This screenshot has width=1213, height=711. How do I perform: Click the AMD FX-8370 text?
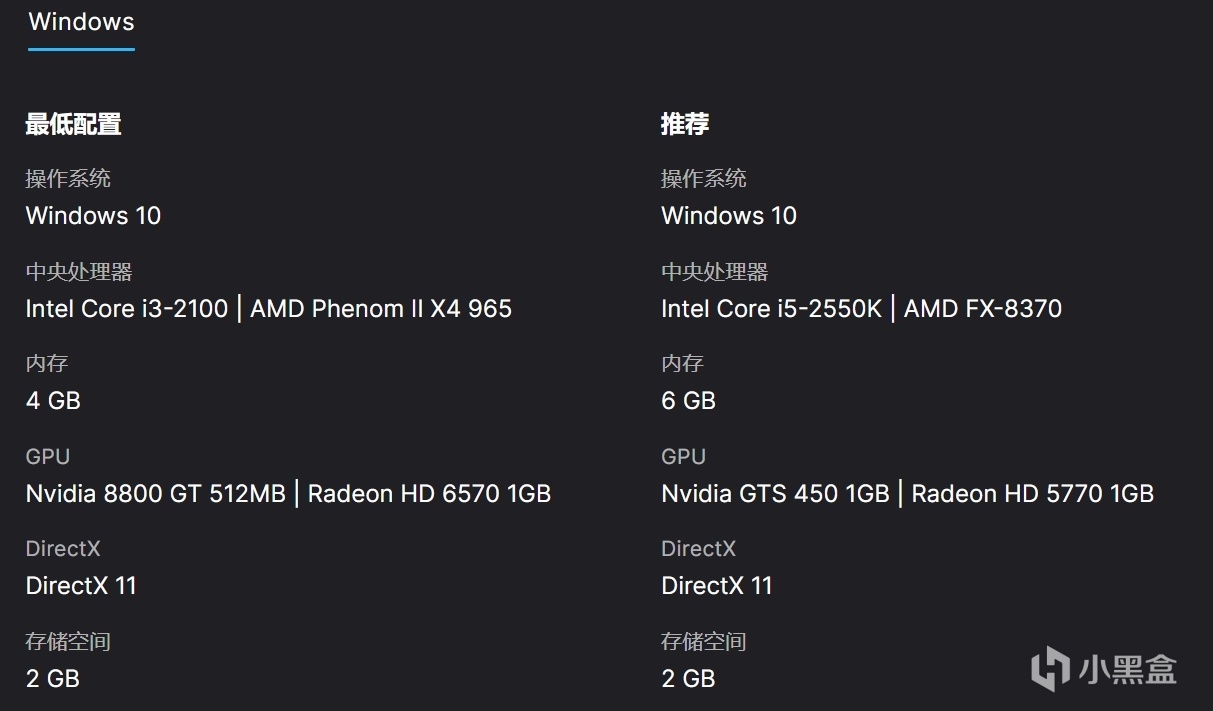[983, 308]
